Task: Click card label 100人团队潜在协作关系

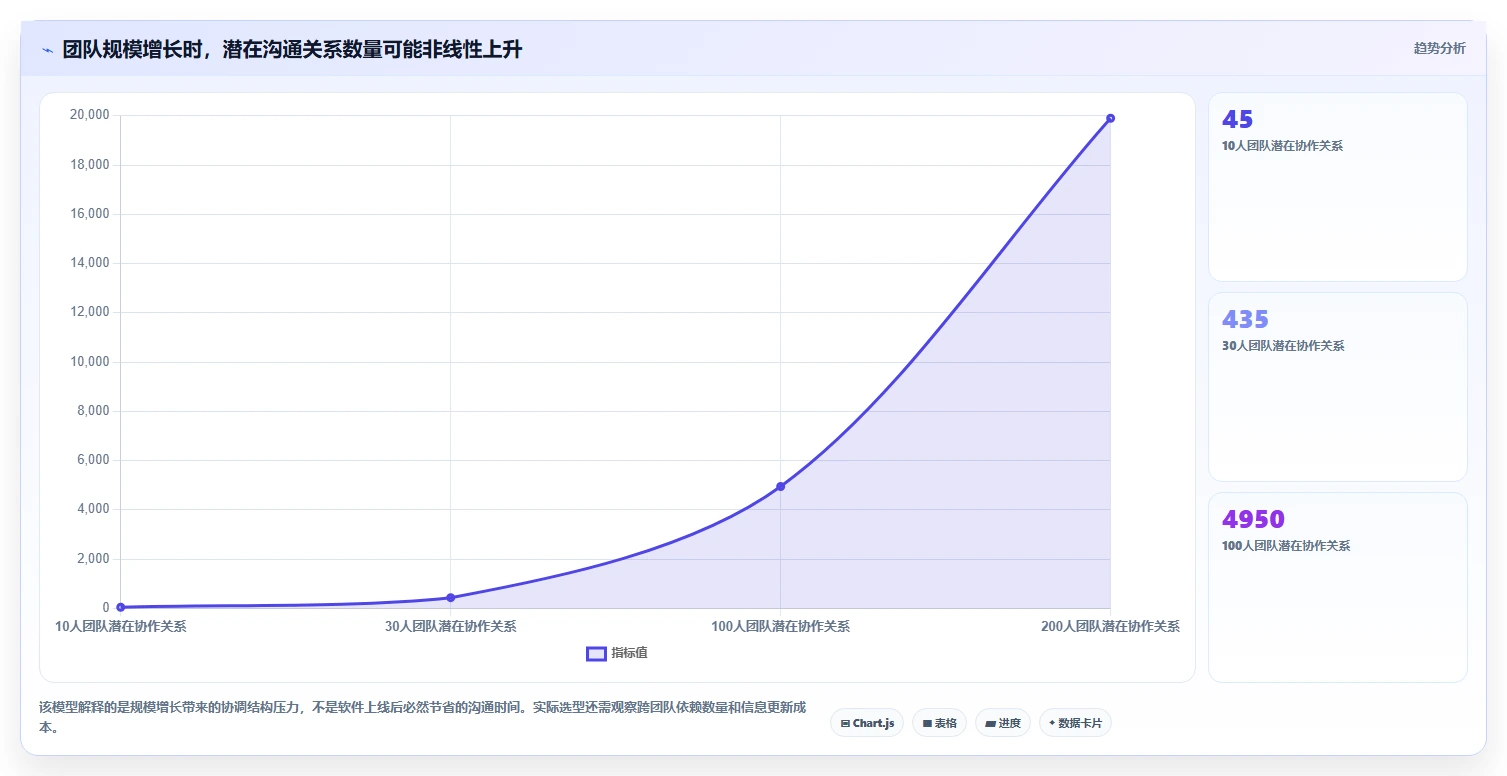Action: click(x=1286, y=546)
